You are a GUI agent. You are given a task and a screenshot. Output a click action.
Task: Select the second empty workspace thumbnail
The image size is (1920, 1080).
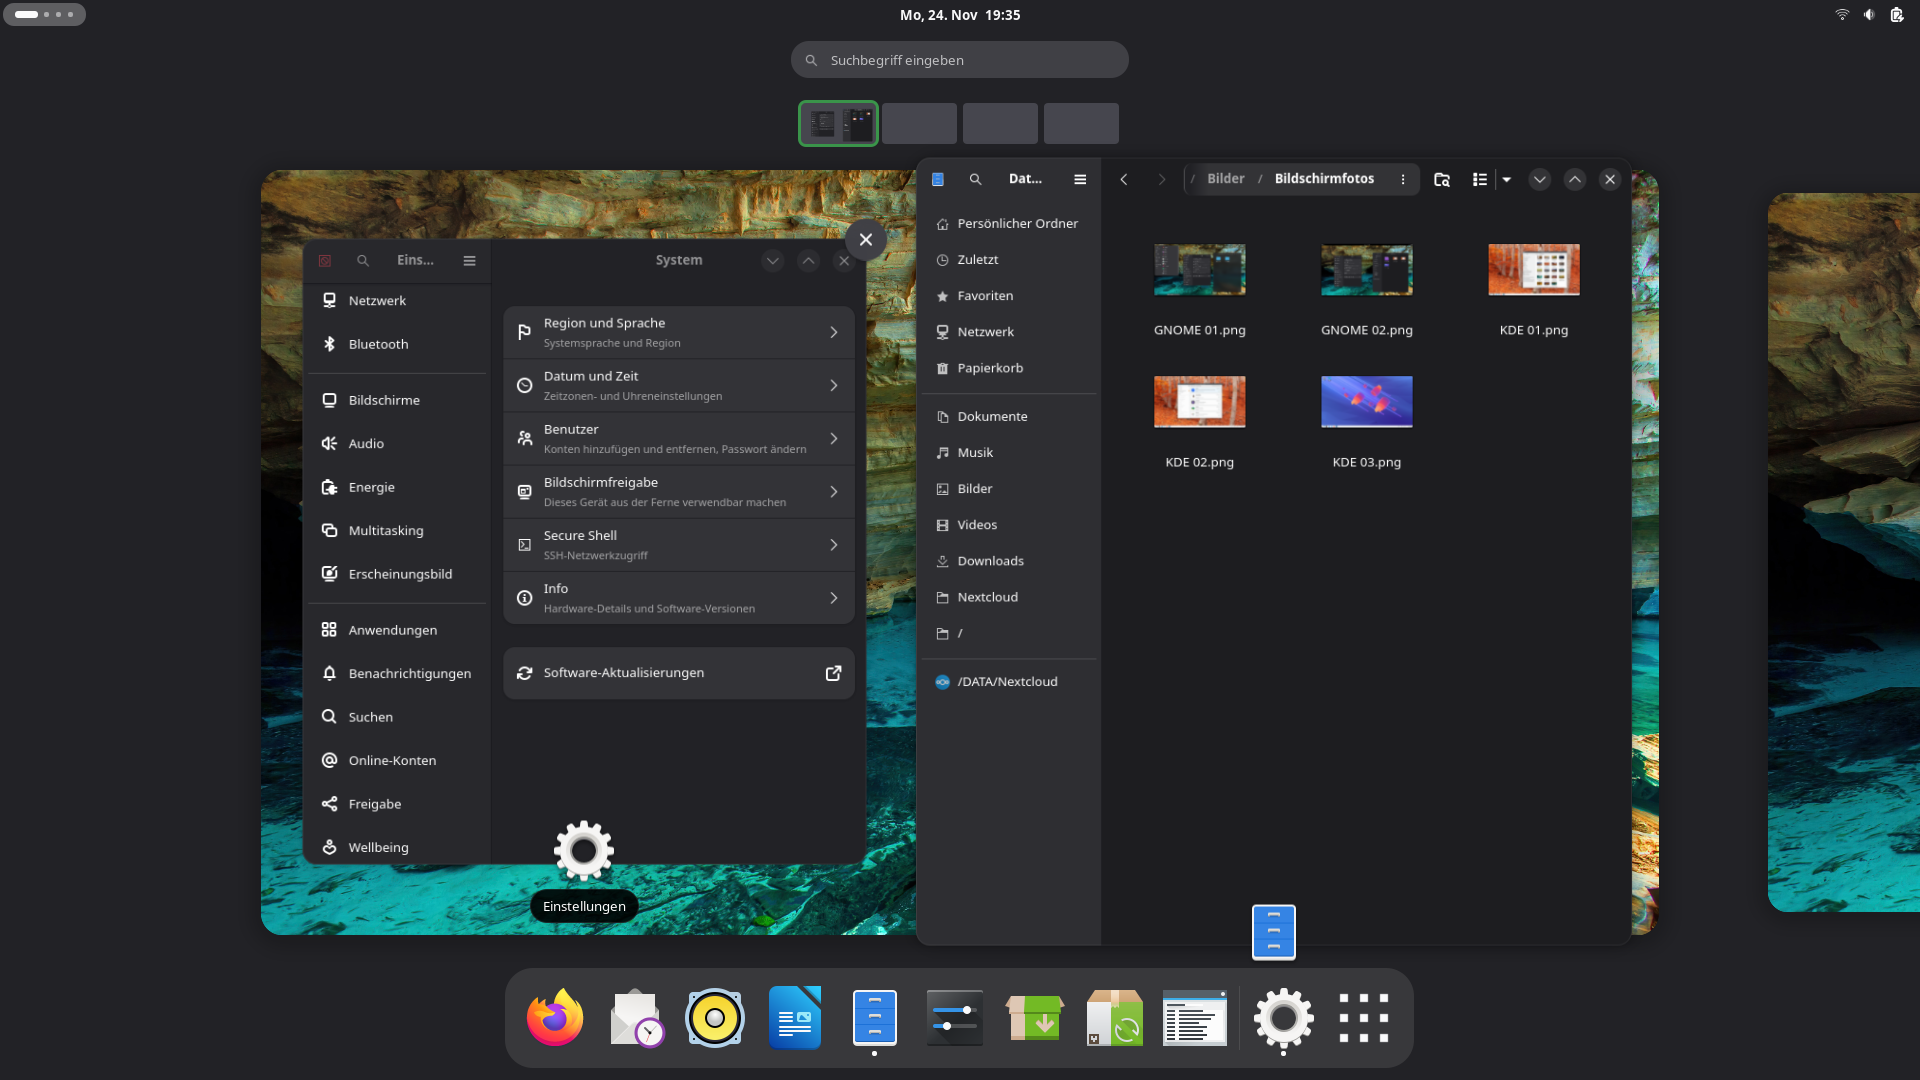(x=1000, y=124)
